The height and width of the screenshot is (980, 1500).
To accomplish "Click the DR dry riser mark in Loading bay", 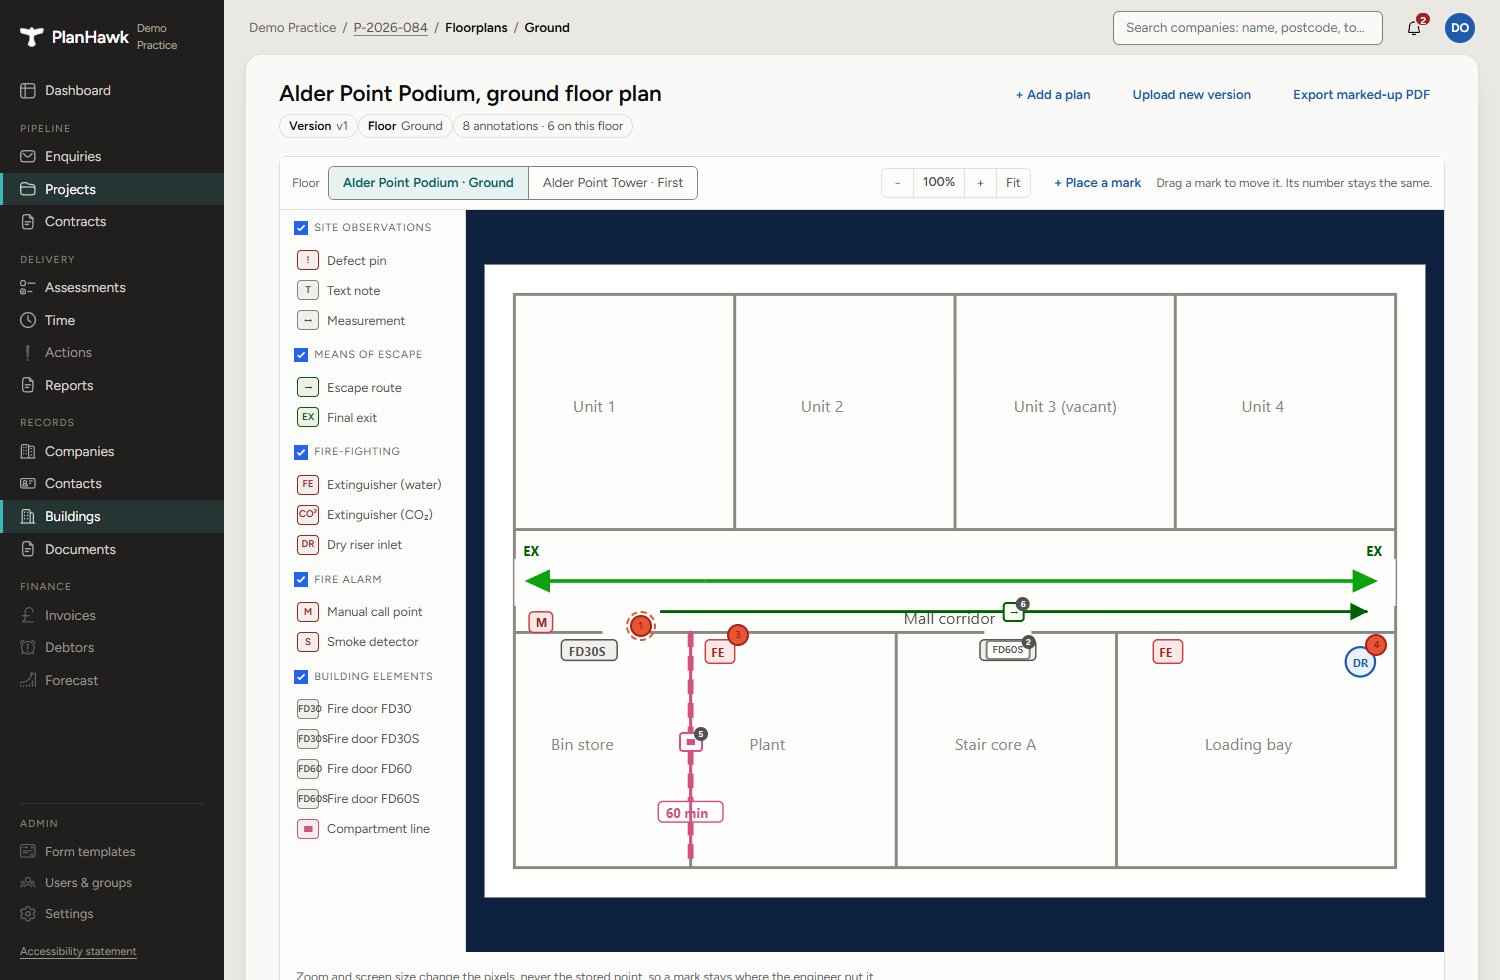I will [x=1360, y=662].
